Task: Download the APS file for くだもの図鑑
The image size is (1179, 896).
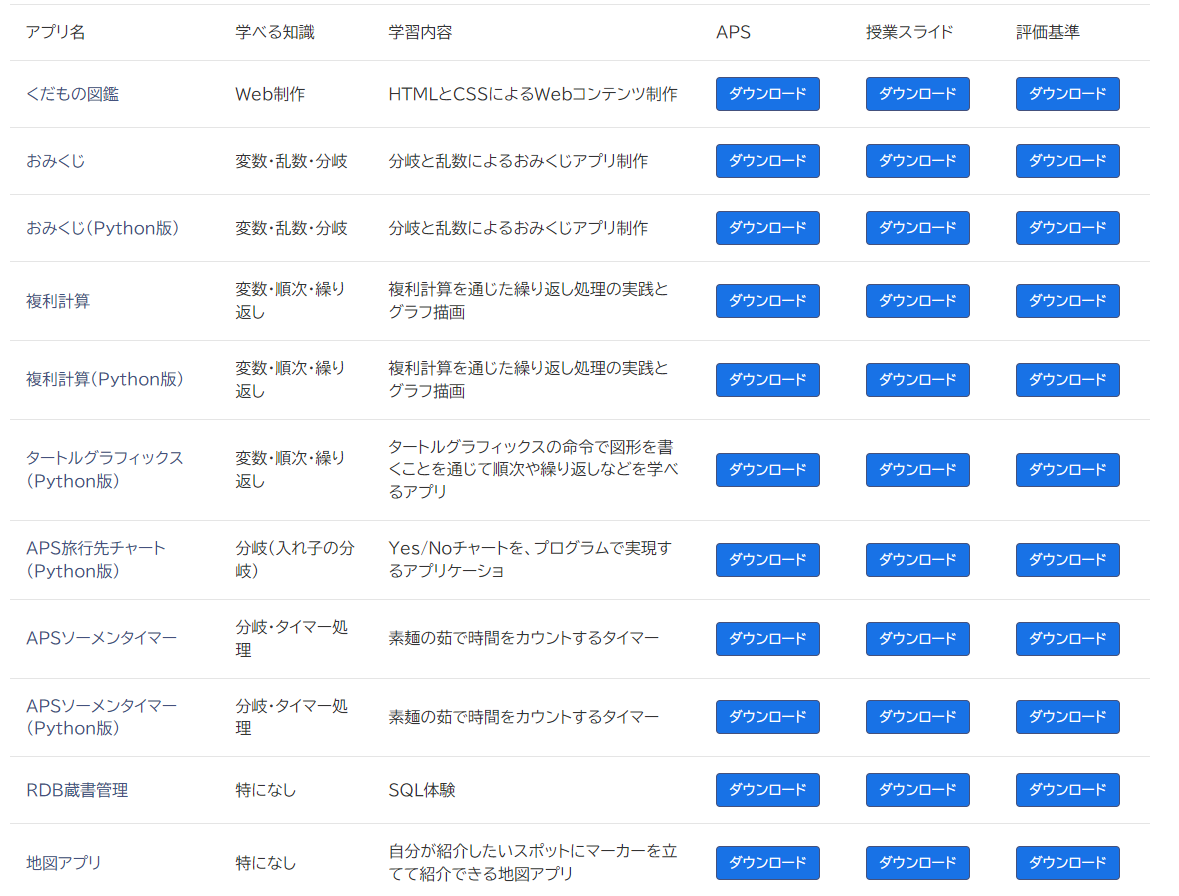Action: coord(767,94)
